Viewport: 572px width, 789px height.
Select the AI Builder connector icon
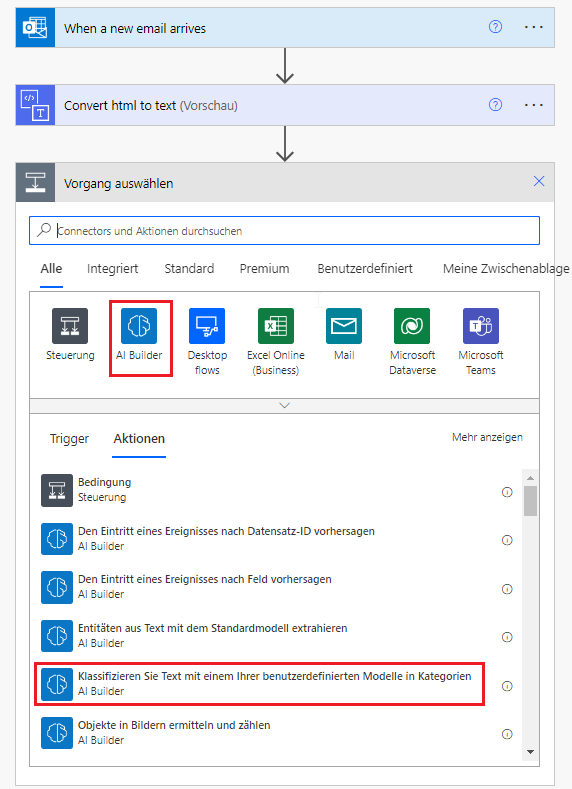click(x=139, y=326)
